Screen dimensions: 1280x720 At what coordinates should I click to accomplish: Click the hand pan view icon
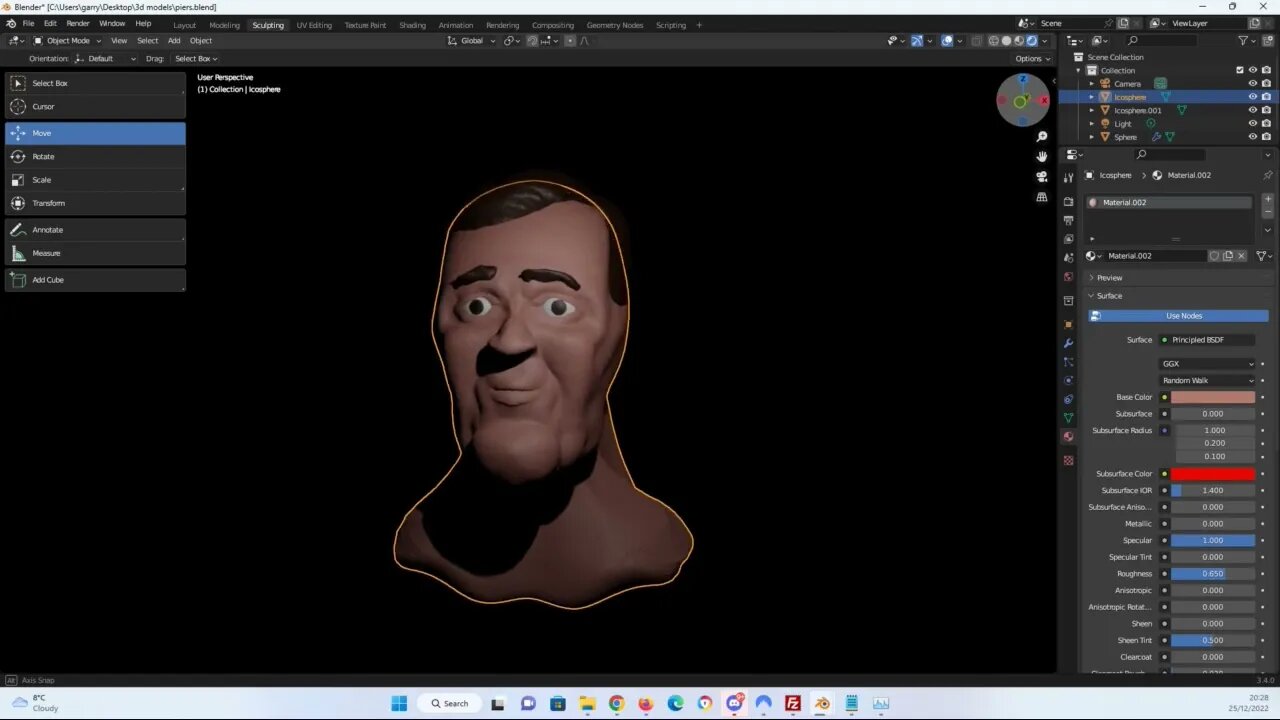[x=1042, y=157]
